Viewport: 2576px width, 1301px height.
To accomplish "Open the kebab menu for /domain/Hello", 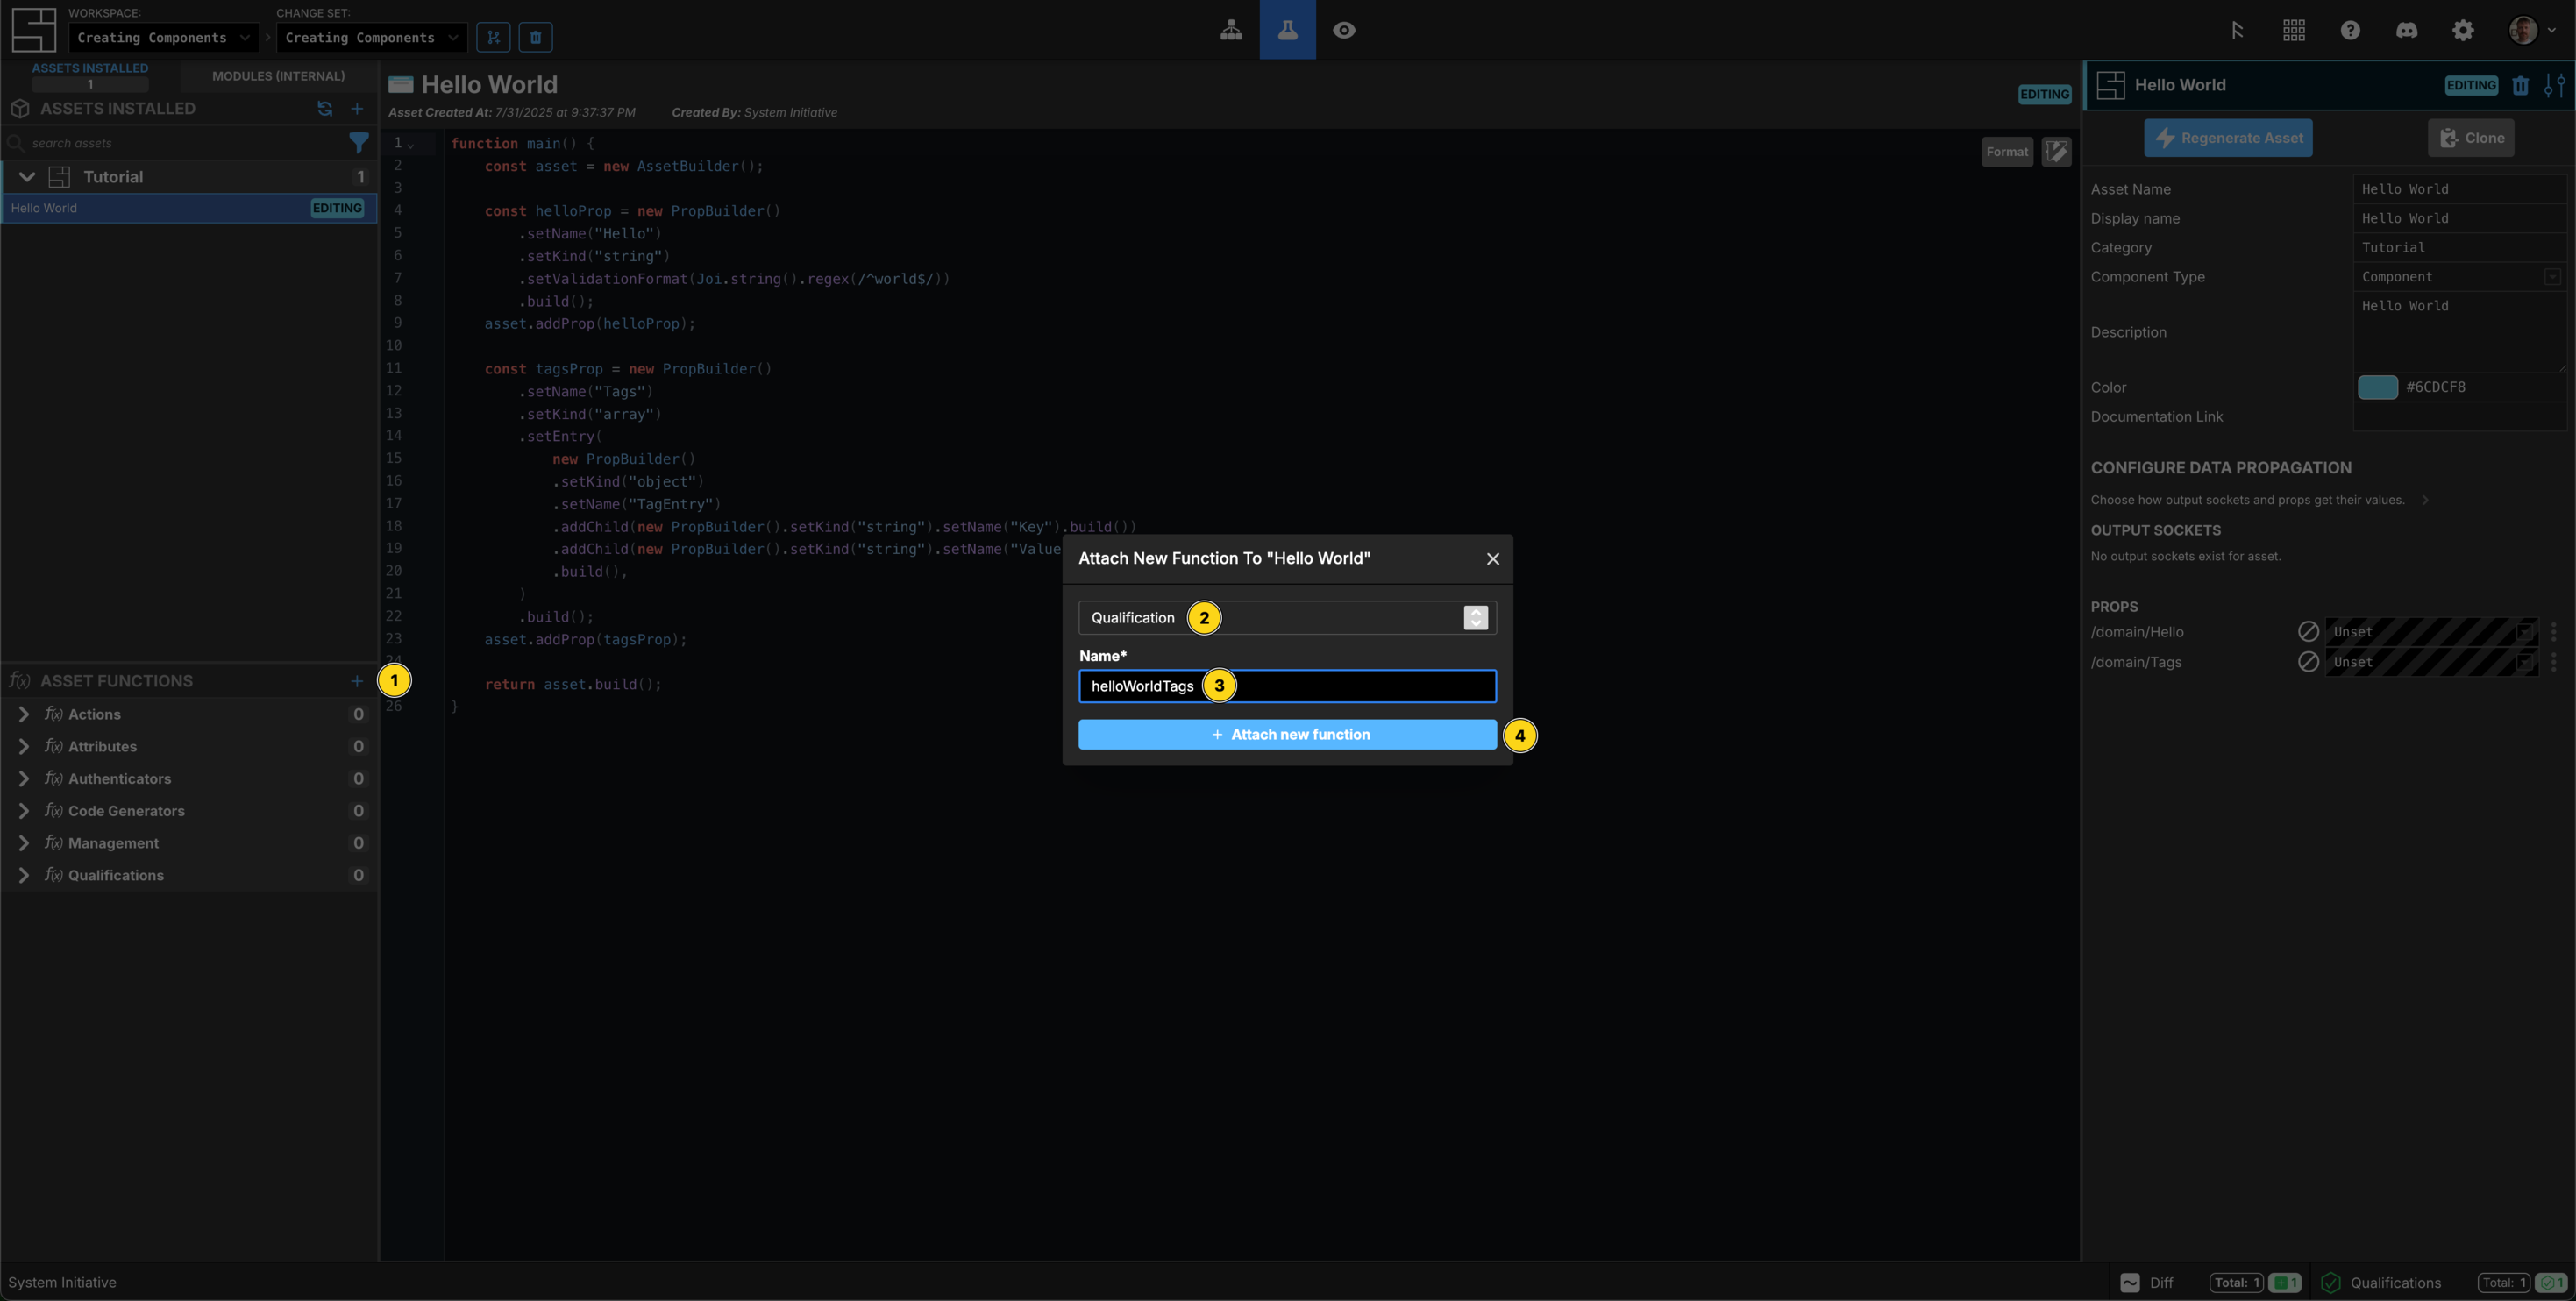I will 2553,632.
